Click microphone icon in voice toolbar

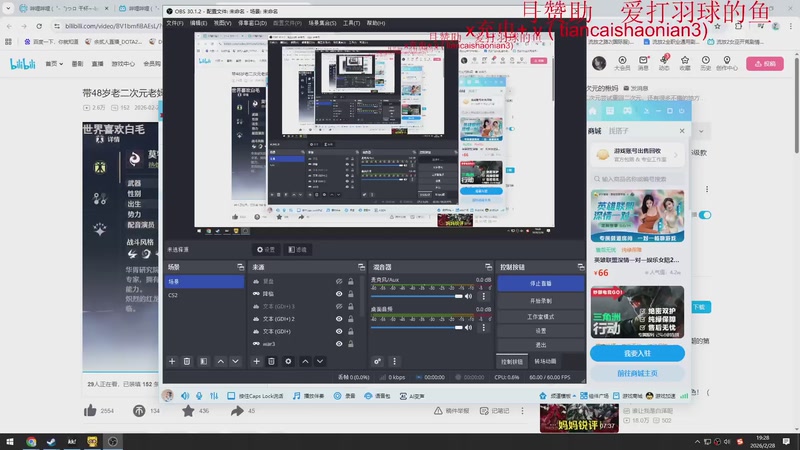coord(199,396)
